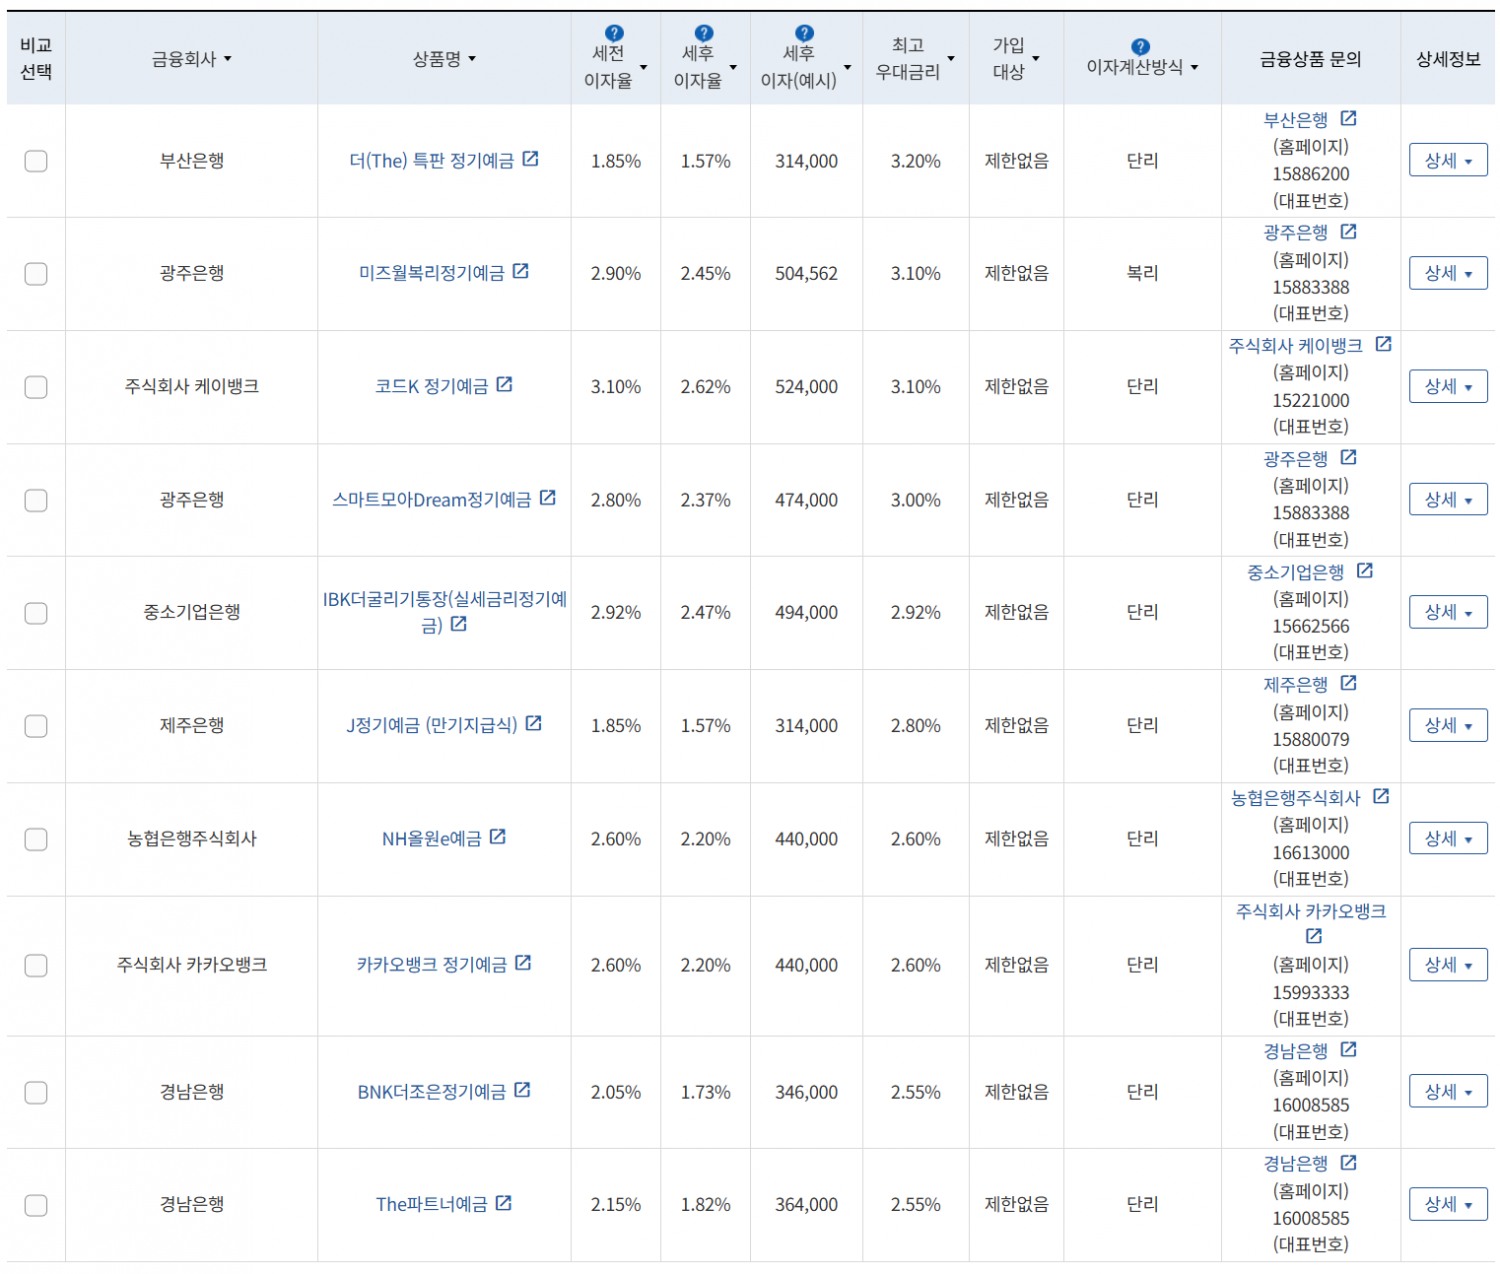Image resolution: width=1500 pixels, height=1274 pixels.
Task: Click homepage icon beside 광주은행 in 미즈월복리정기예금 row
Action: click(x=1348, y=232)
